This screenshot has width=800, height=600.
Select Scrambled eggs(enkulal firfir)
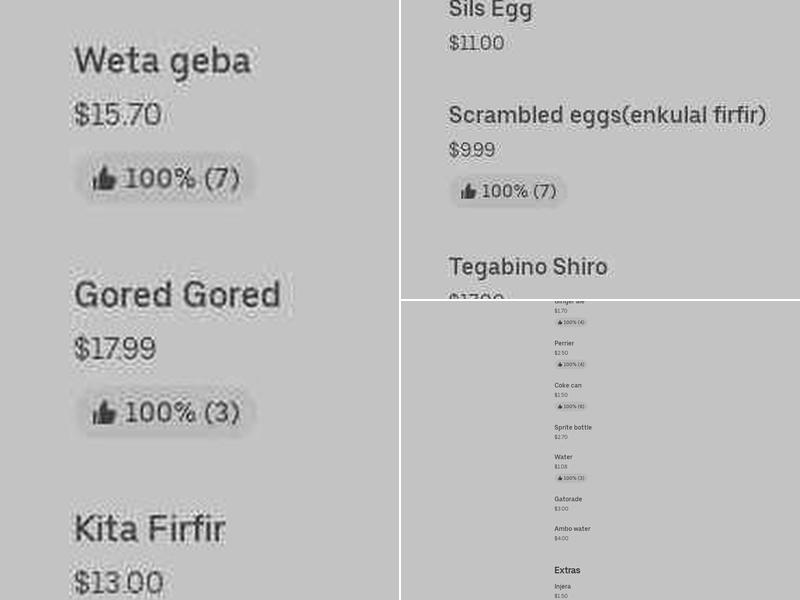click(x=607, y=115)
